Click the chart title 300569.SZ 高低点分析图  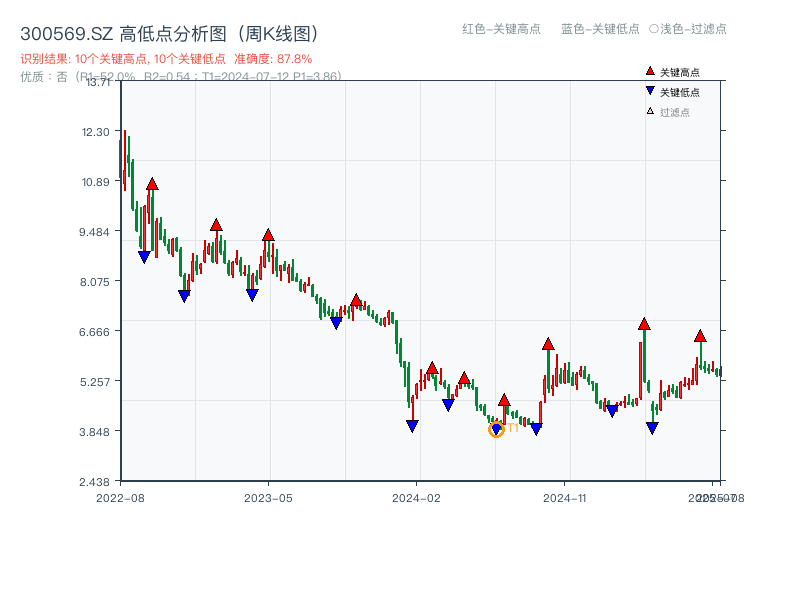170,33
